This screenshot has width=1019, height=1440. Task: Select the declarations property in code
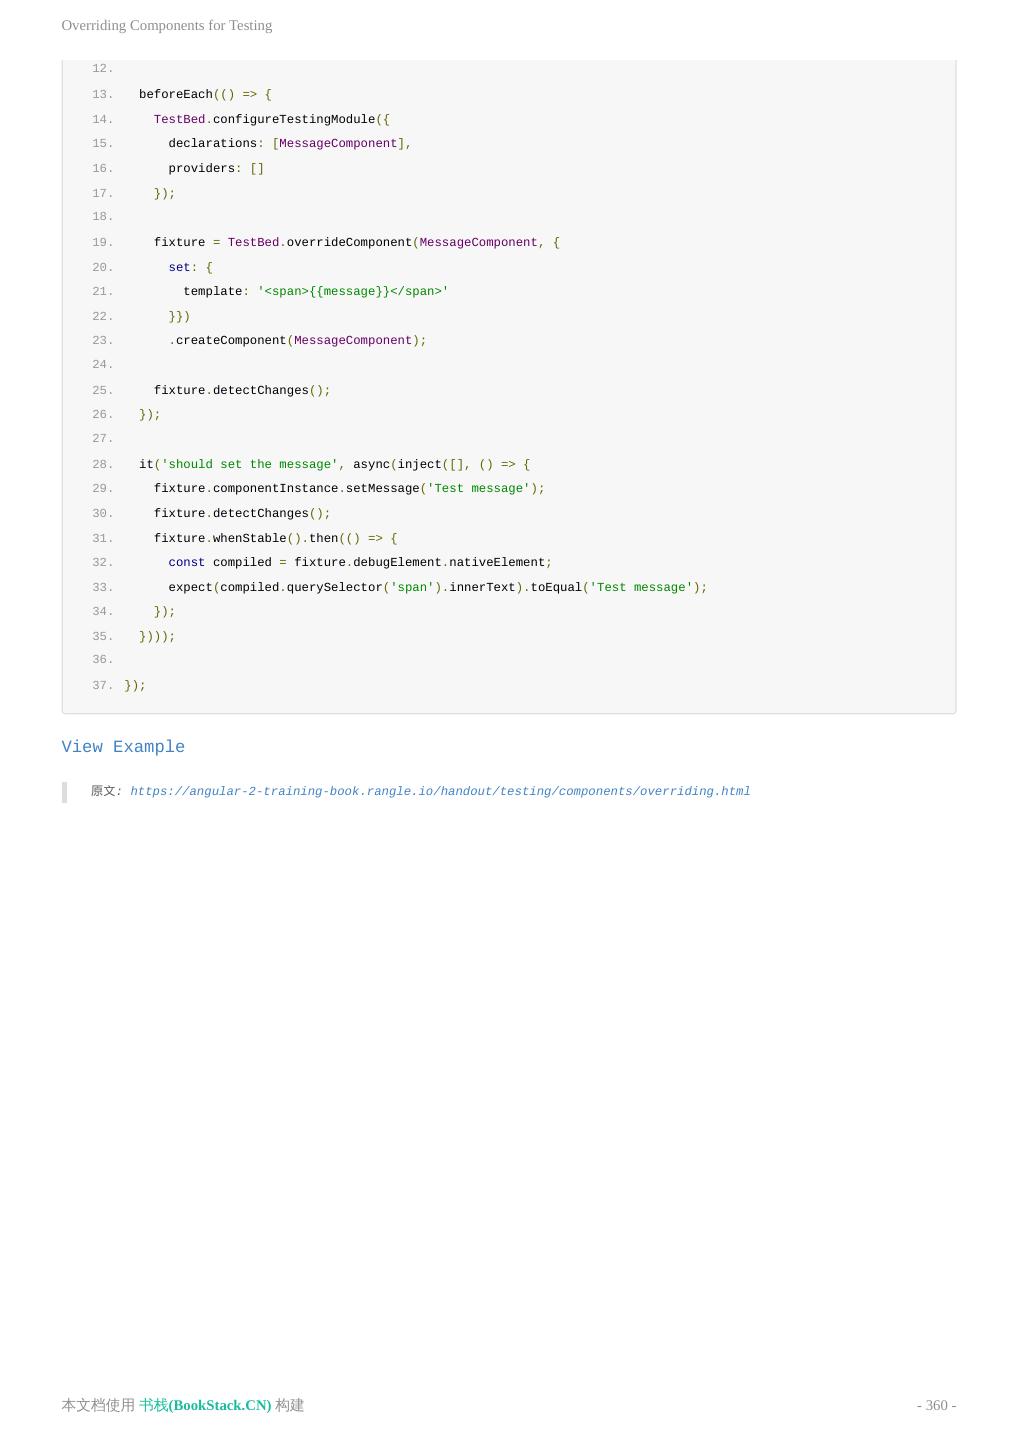point(213,143)
